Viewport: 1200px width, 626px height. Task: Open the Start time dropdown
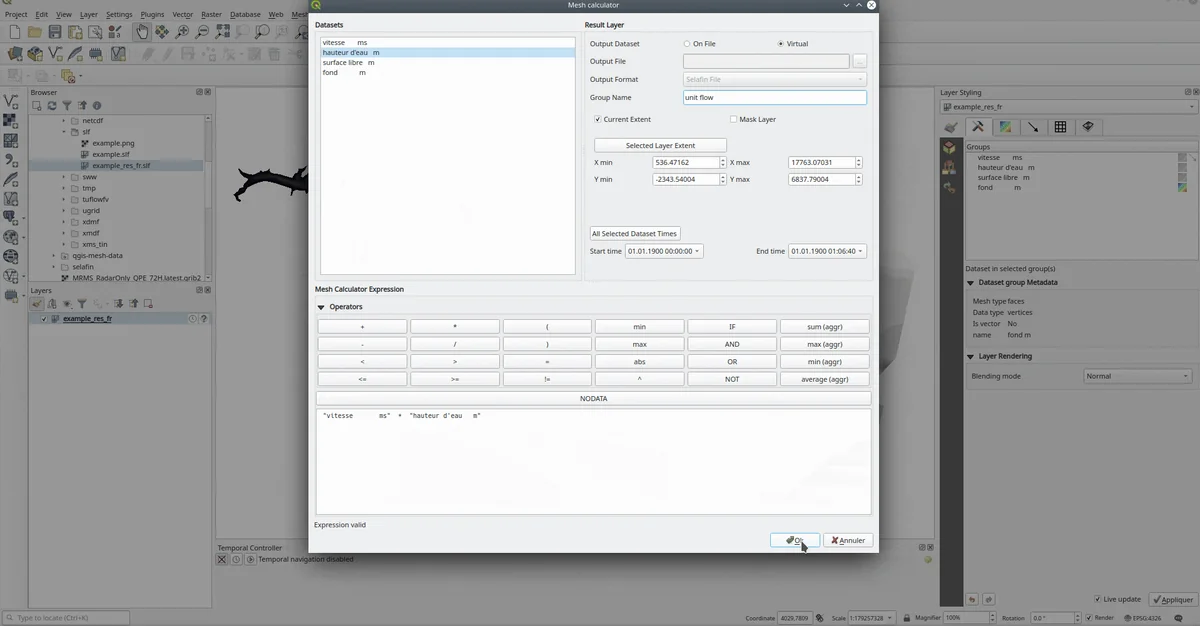coord(664,251)
